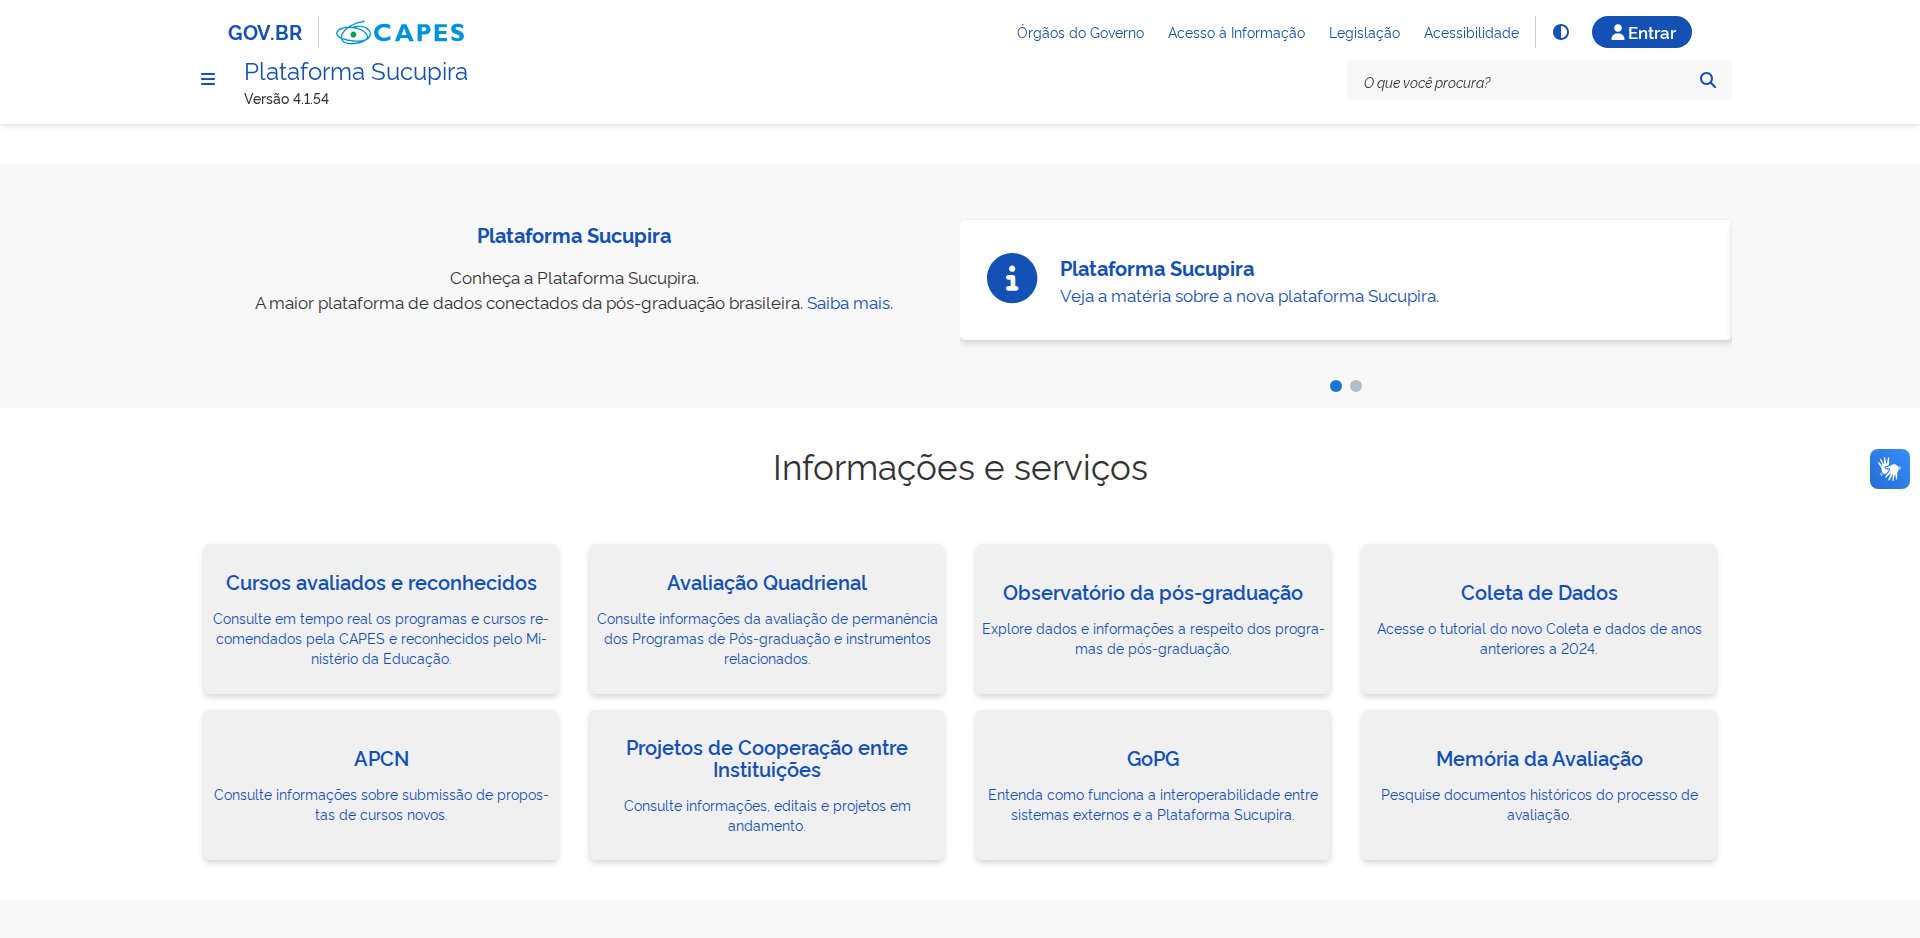The height and width of the screenshot is (938, 1920).
Task: Open Cursos avaliados e reconhecidos card
Action: pos(381,619)
